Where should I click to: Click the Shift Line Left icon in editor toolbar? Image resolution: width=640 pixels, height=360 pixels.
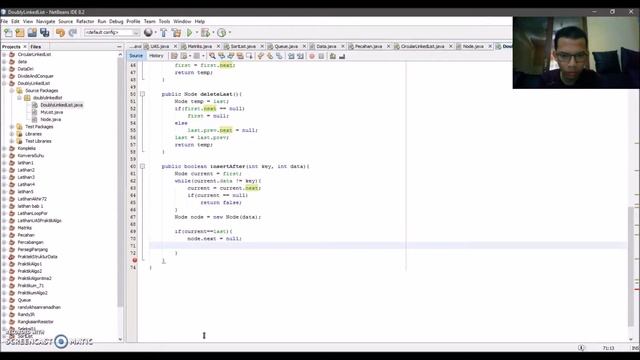click(291, 56)
